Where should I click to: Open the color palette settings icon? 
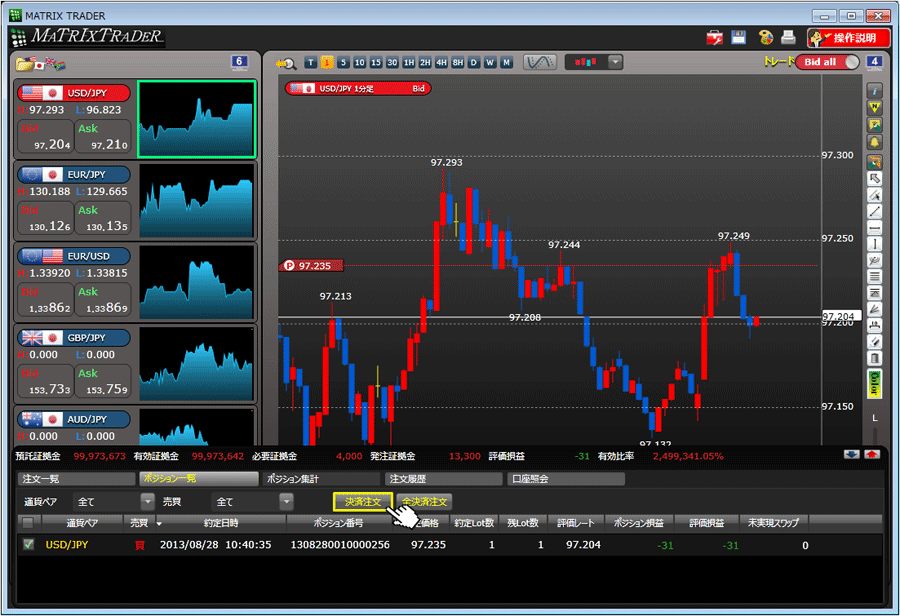tap(766, 38)
